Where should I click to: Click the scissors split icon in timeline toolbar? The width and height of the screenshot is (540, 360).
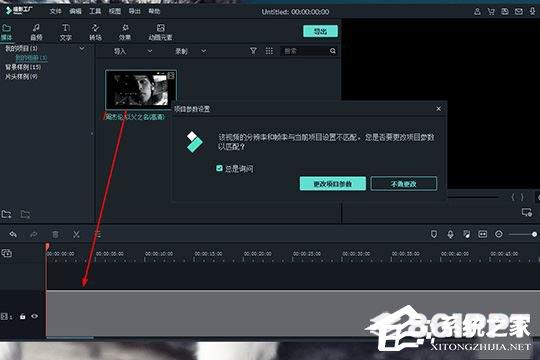click(x=76, y=234)
